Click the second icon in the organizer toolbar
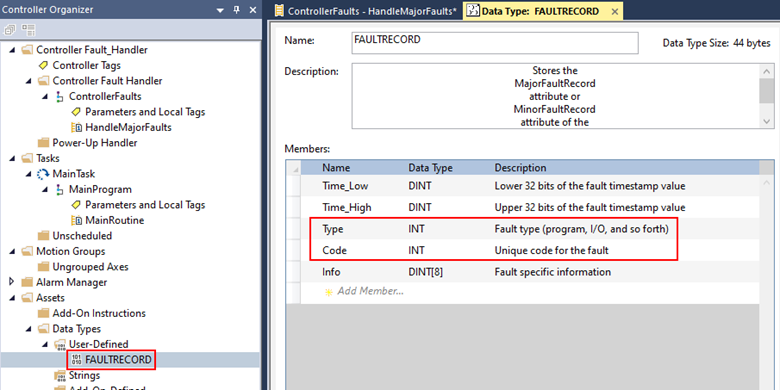 click(x=28, y=29)
